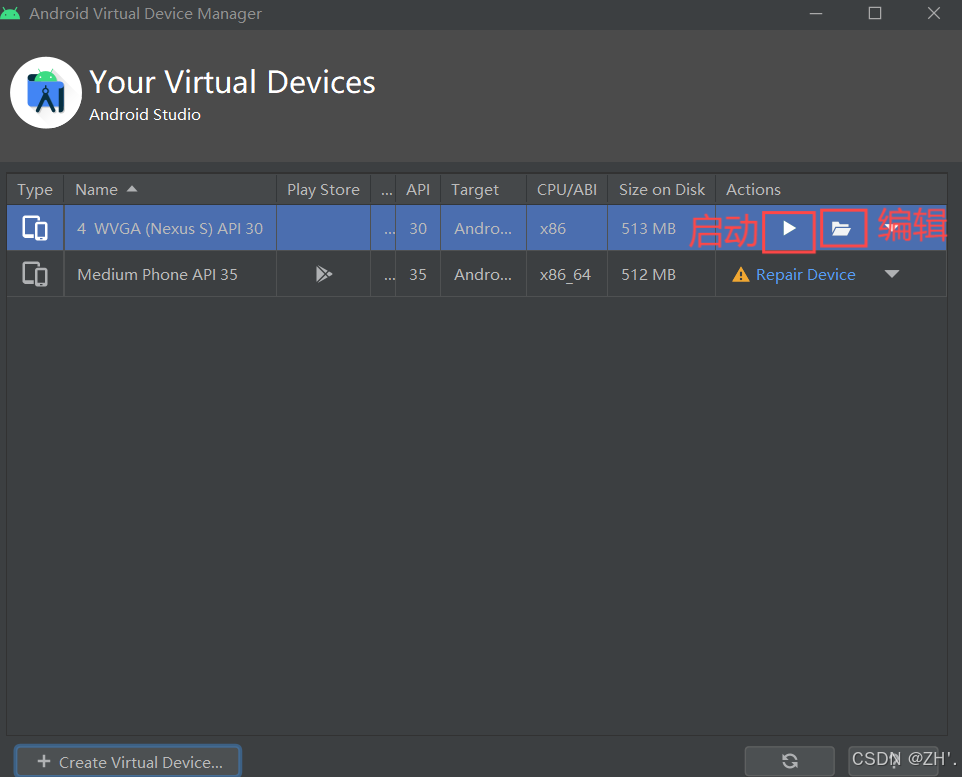The image size is (962, 777).
Task: Select the Medium Phone API 35 row
Action: (x=476, y=274)
